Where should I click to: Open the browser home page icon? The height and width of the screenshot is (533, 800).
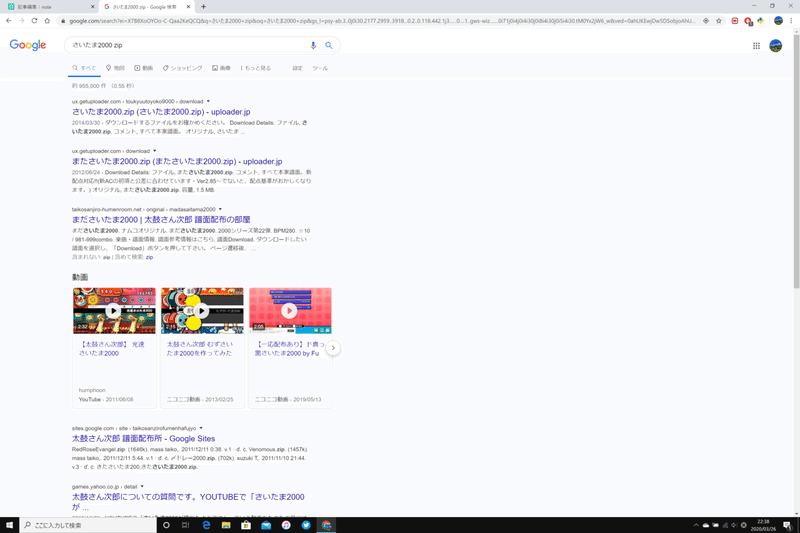(x=47, y=21)
